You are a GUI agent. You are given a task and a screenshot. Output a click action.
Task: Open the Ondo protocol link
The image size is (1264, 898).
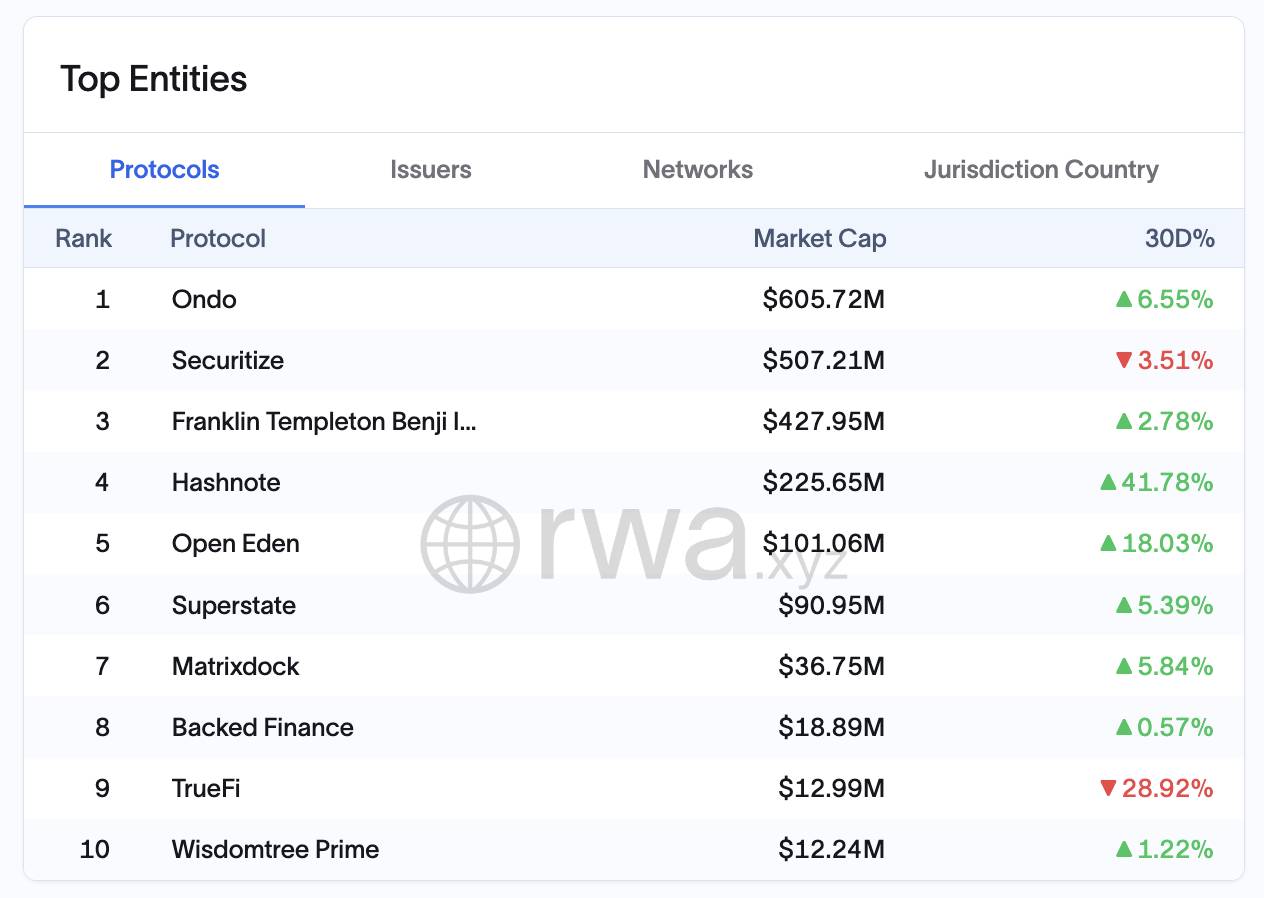coord(204,299)
